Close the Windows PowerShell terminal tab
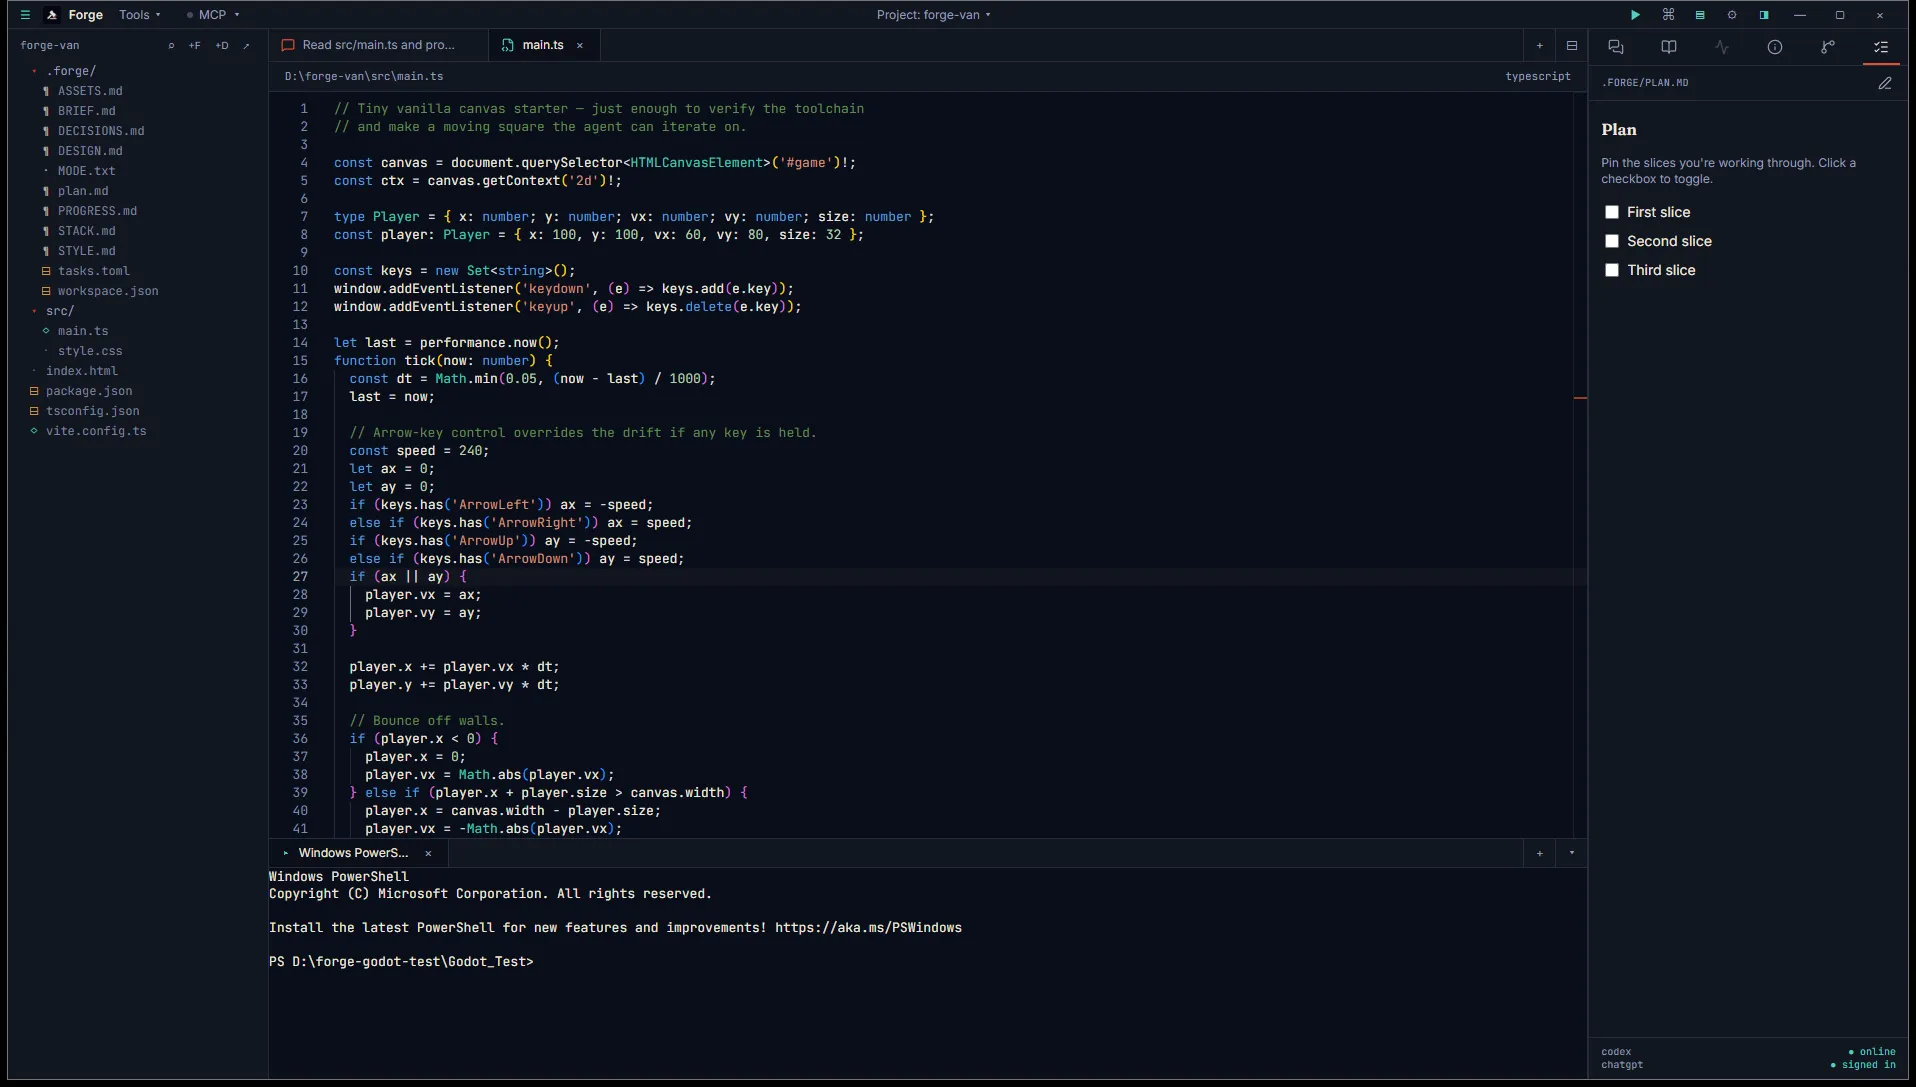The height and width of the screenshot is (1087, 1916). coord(429,854)
